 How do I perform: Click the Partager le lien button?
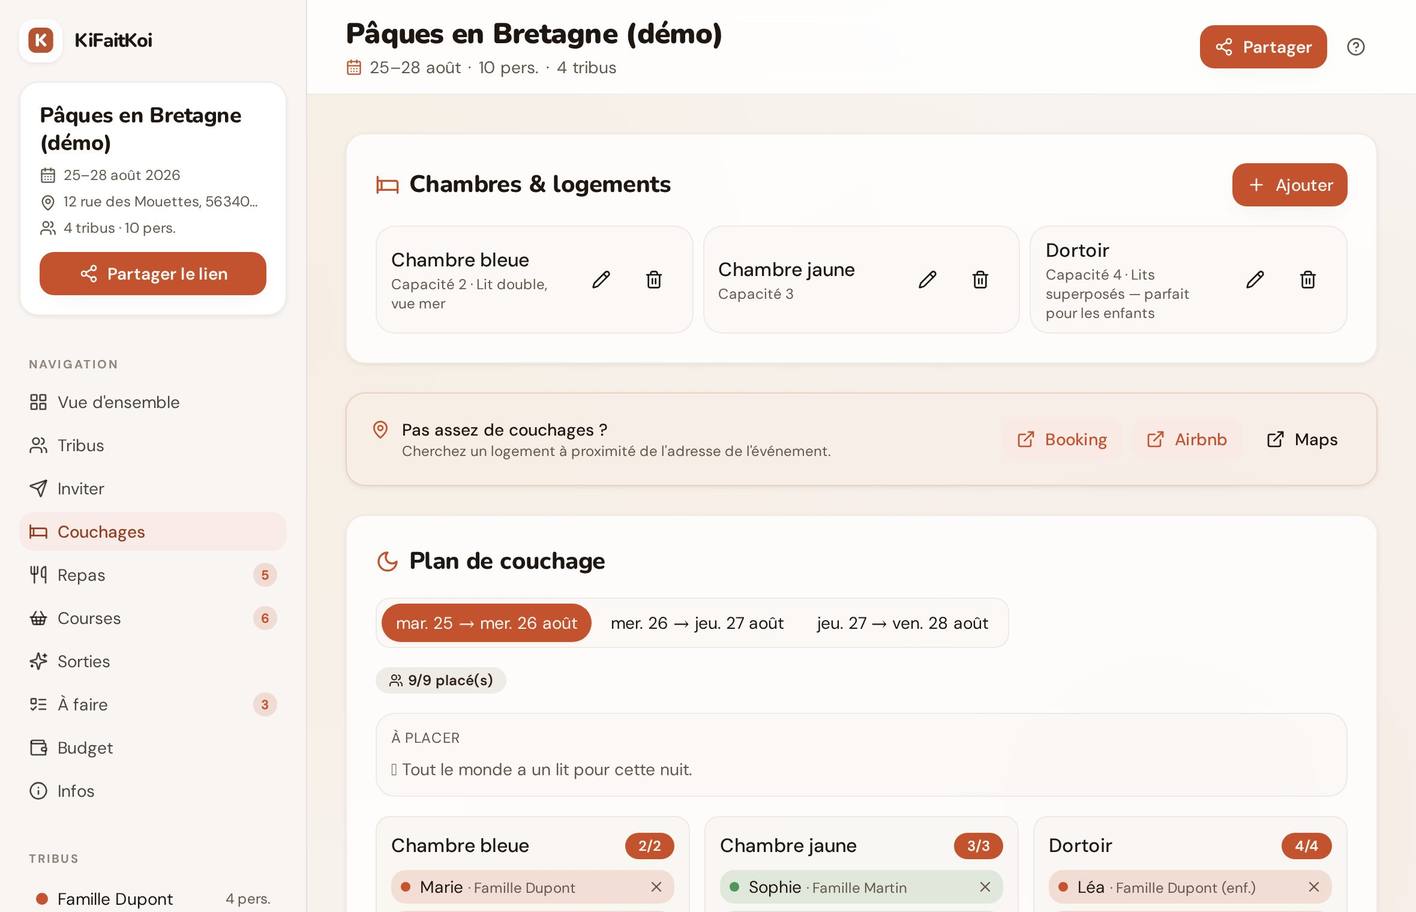153,274
